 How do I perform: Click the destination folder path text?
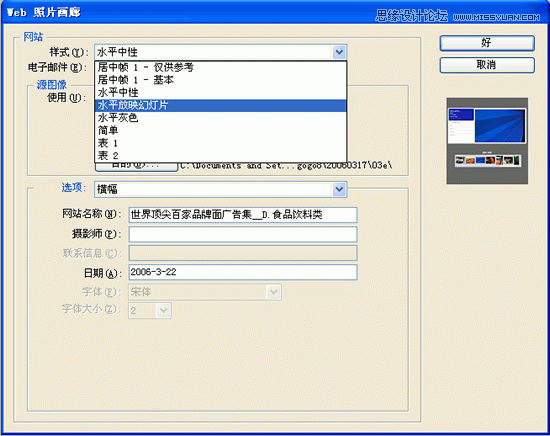pyautogui.click(x=286, y=166)
